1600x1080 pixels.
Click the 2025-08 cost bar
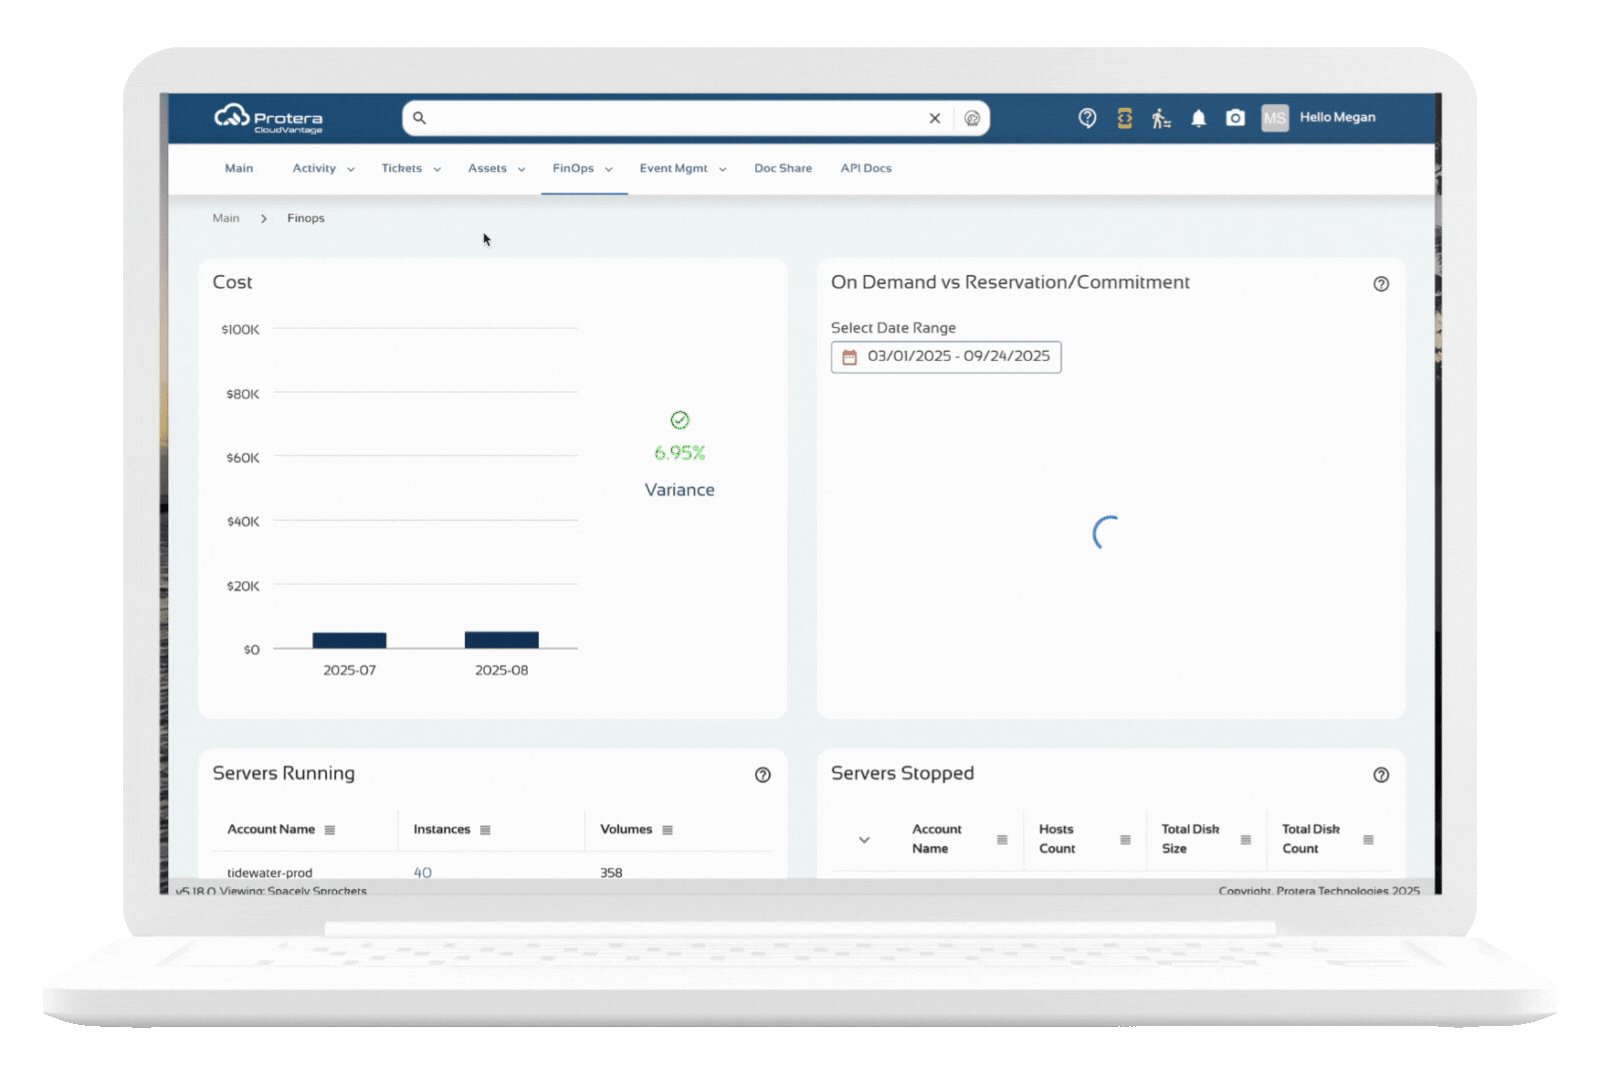coord(501,640)
